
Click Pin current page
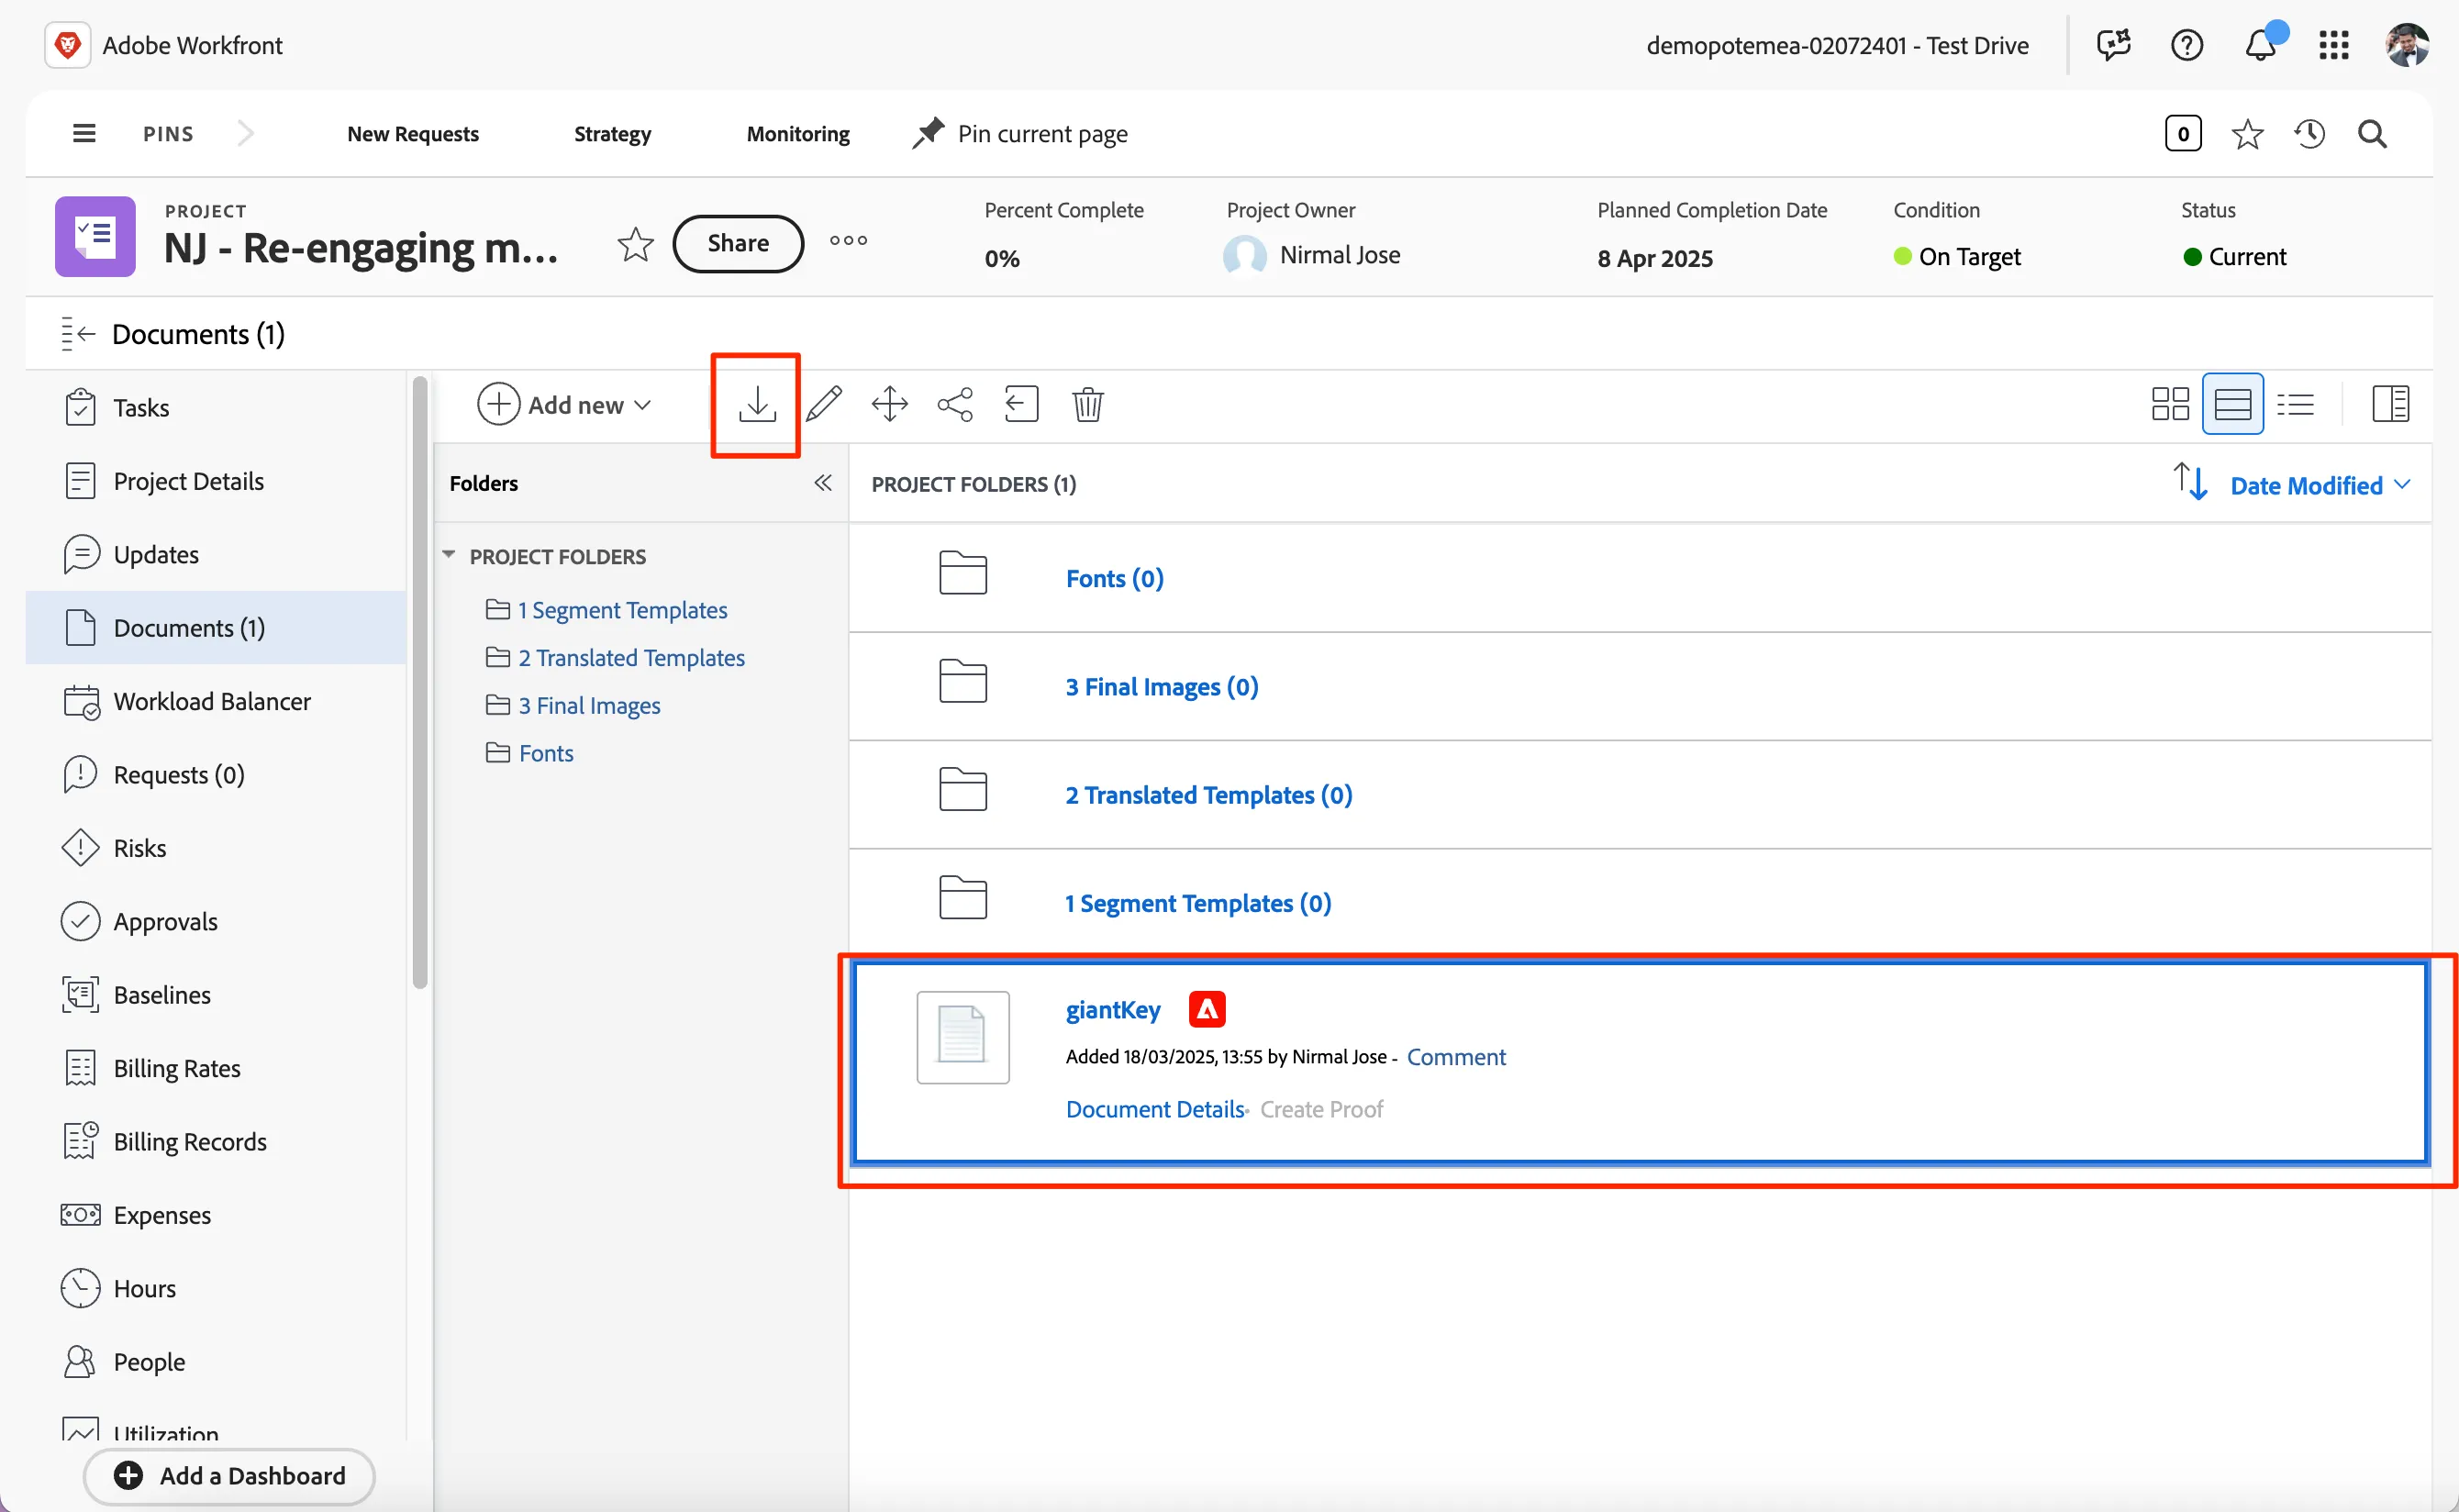click(1019, 133)
